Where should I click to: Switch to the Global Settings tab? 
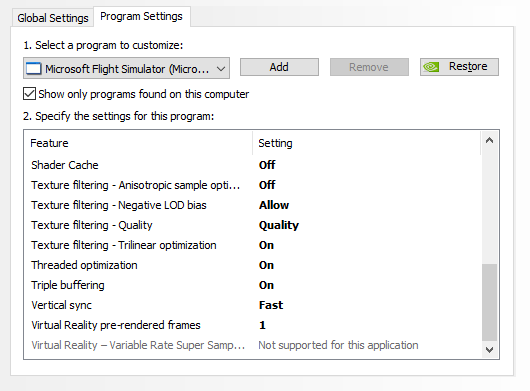[53, 18]
